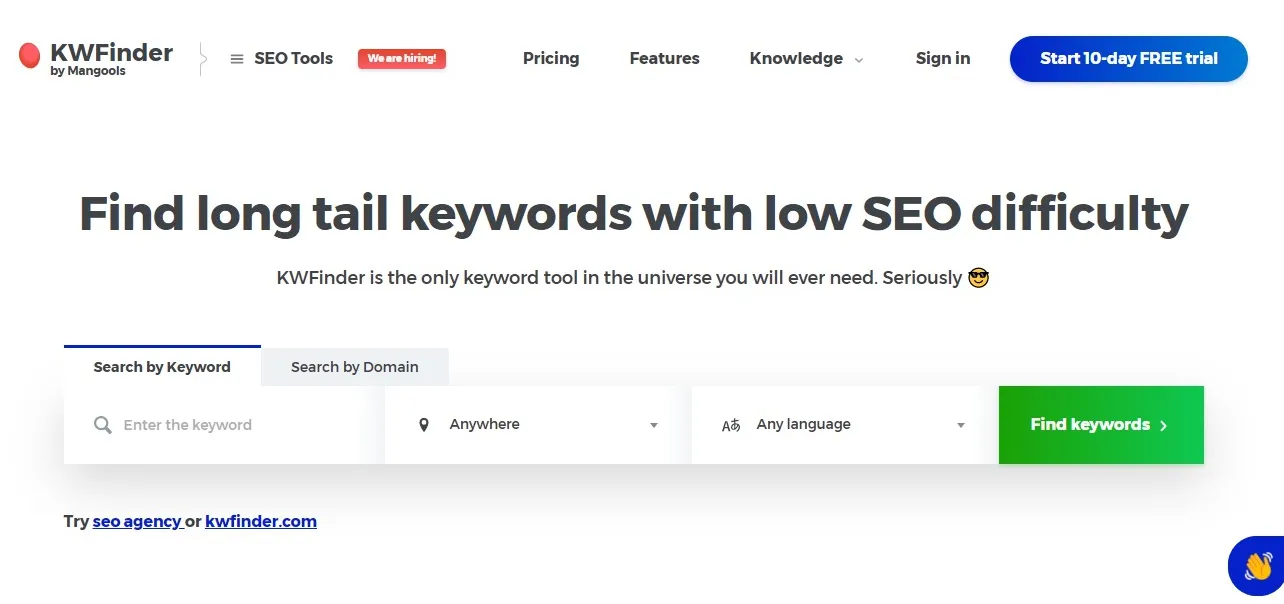
Task: Open the Pricing page
Action: 551,58
